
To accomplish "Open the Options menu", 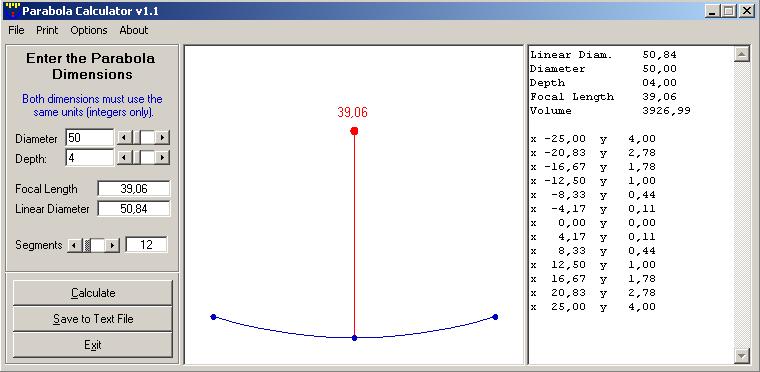I will tap(89, 30).
